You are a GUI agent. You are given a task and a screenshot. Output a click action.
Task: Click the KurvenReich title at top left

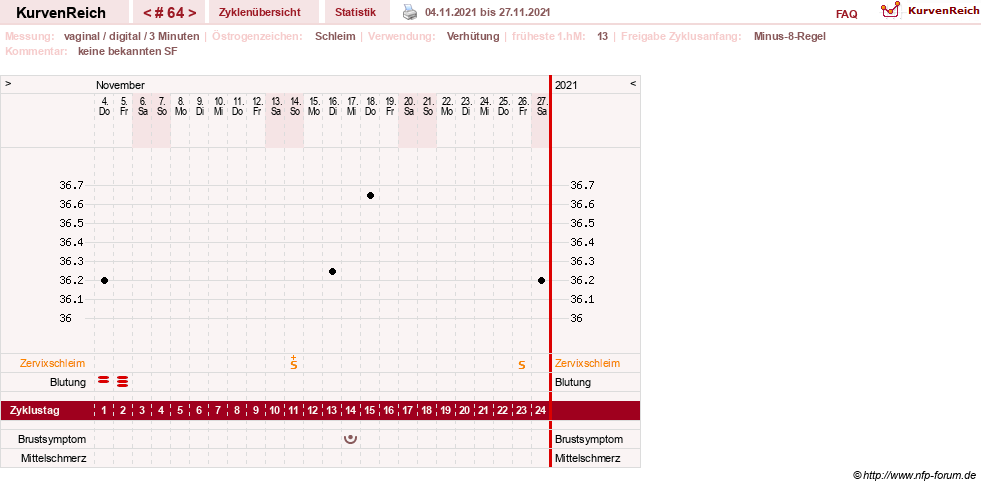tap(61, 13)
